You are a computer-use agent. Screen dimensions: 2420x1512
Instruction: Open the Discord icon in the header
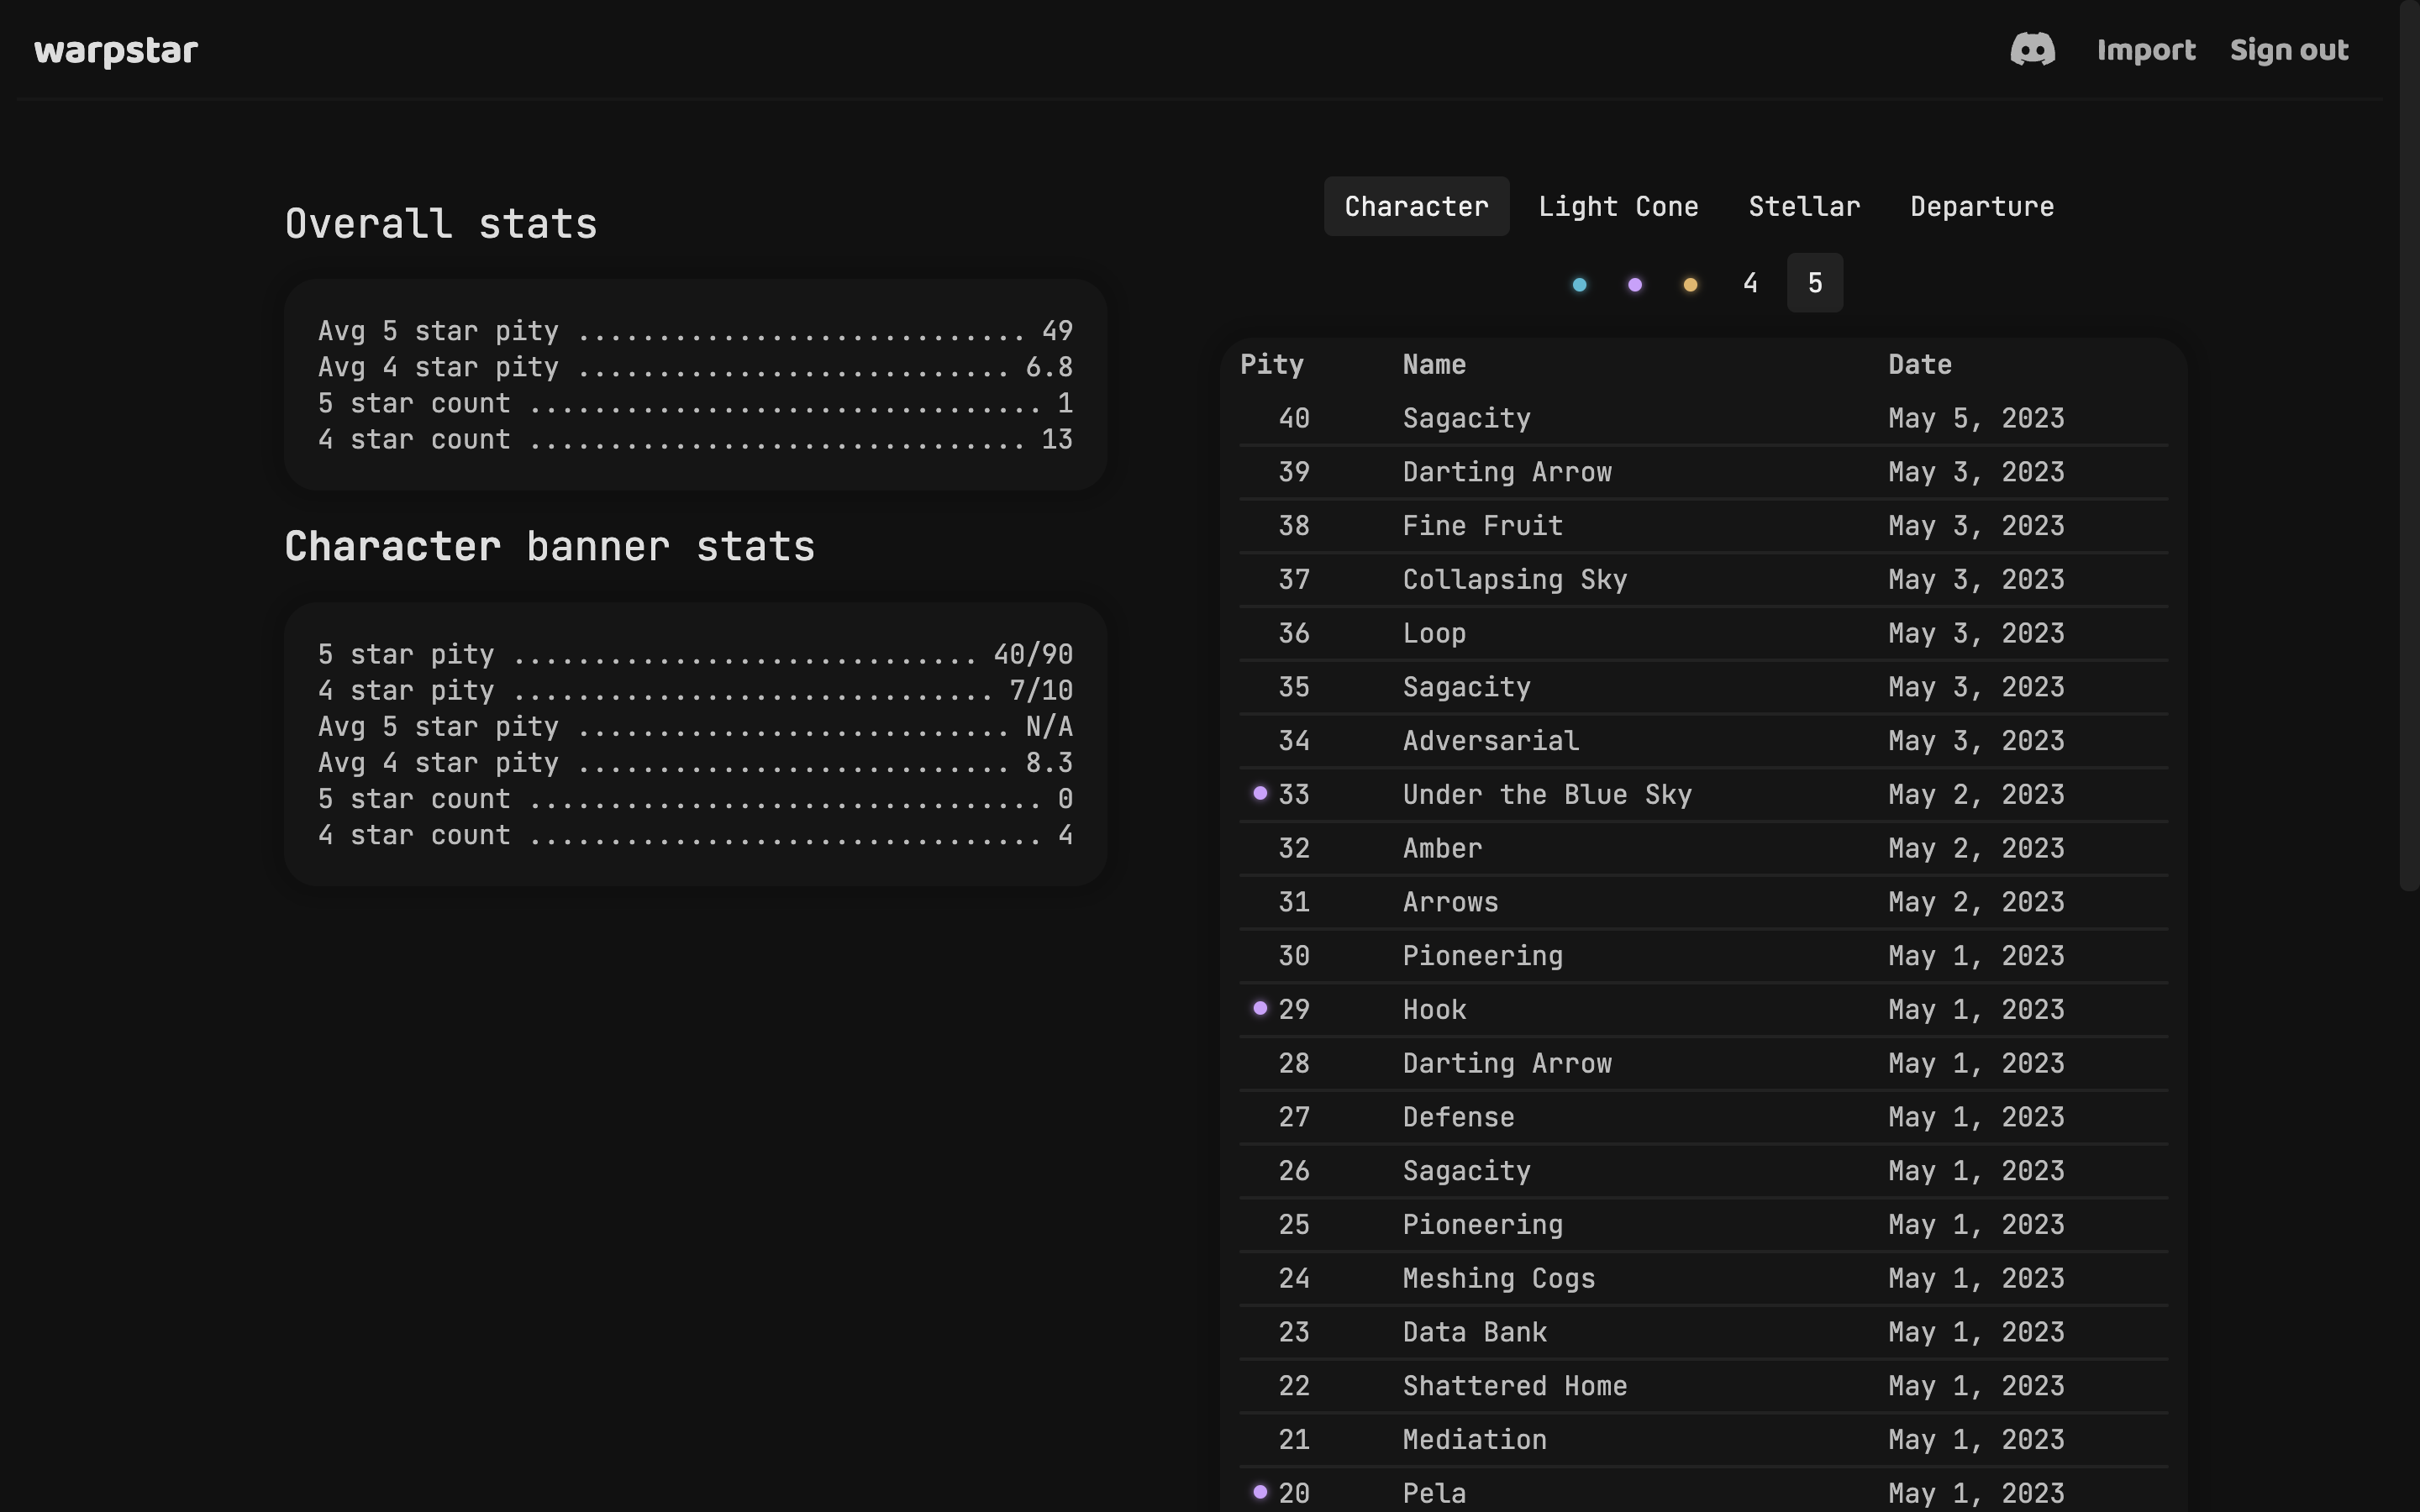click(2032, 48)
